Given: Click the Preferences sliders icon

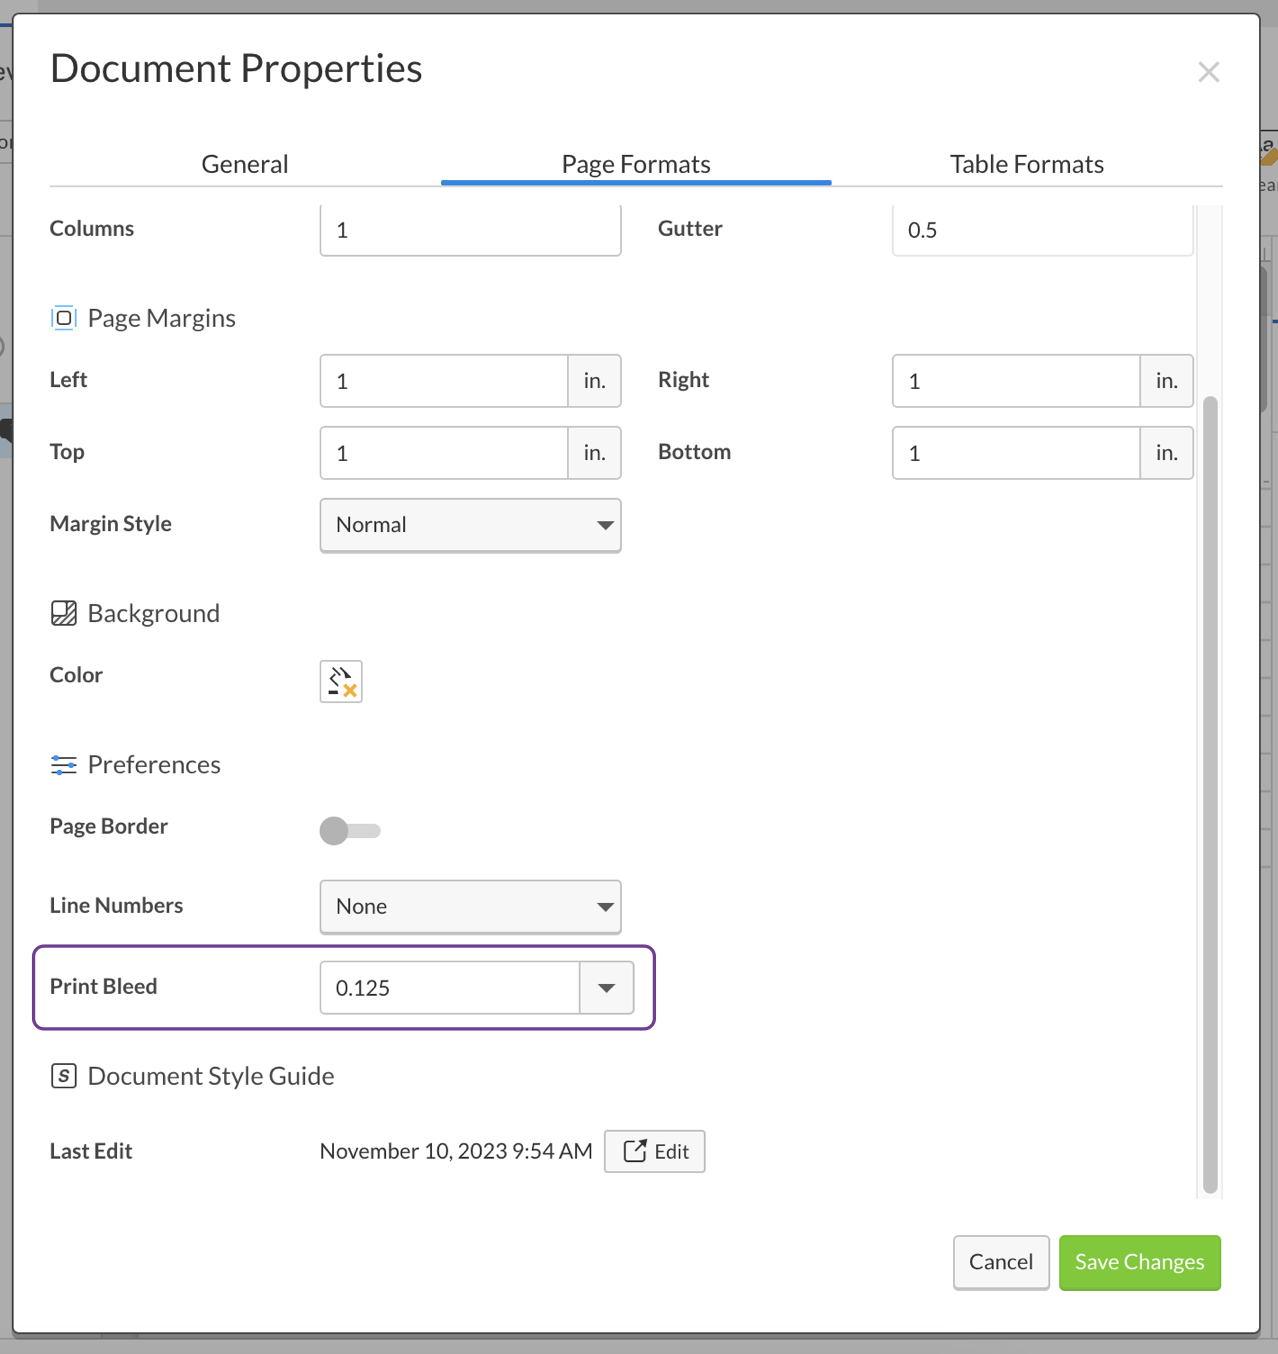Looking at the screenshot, I should (x=63, y=764).
